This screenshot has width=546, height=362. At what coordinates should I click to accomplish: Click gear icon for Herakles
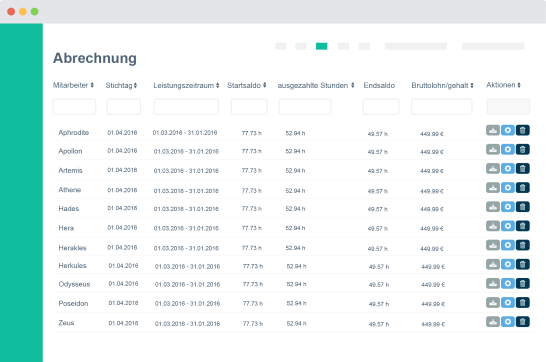(508, 245)
